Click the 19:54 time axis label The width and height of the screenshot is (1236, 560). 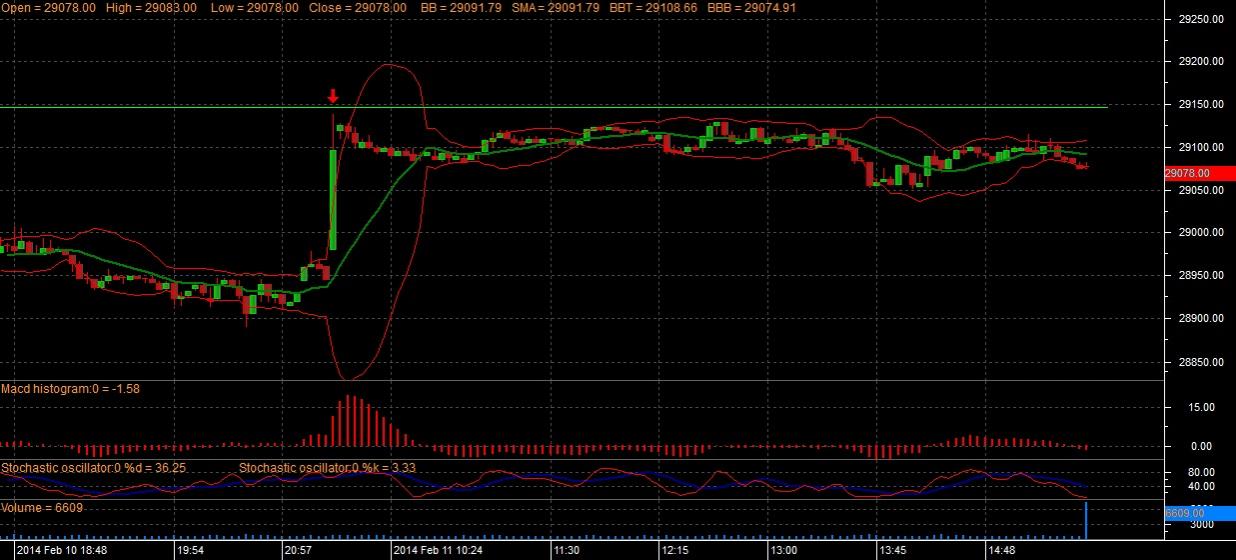click(x=190, y=551)
